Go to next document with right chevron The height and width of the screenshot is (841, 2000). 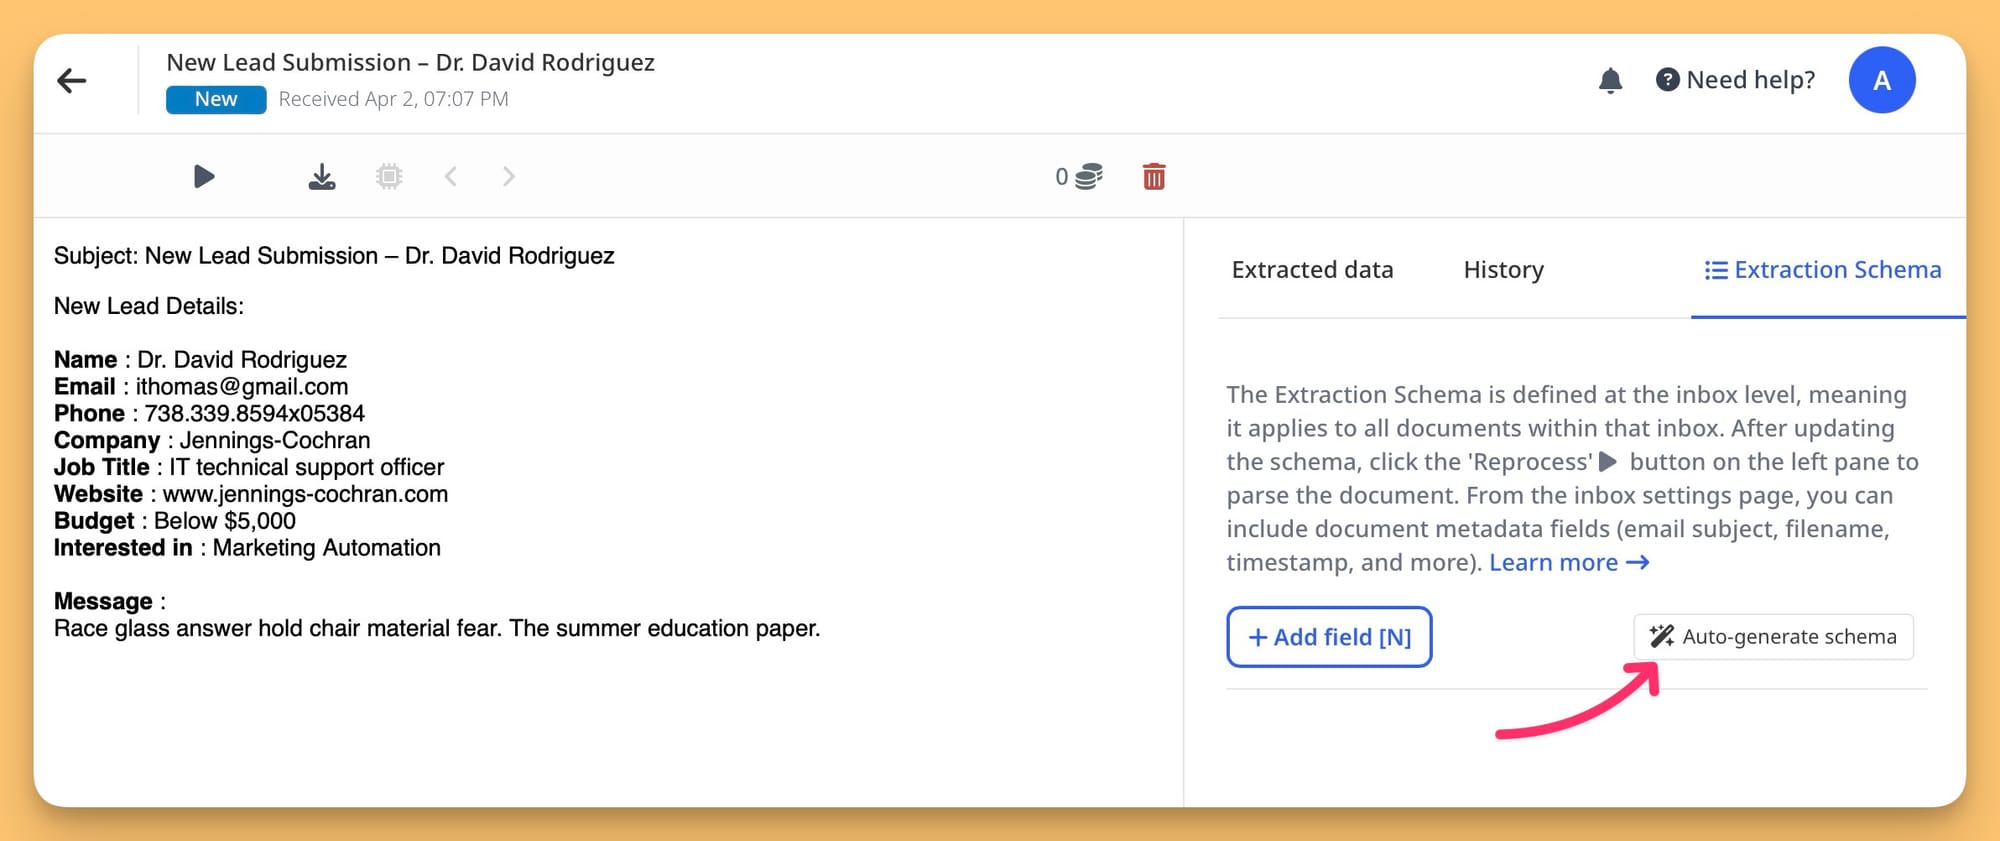click(x=508, y=177)
